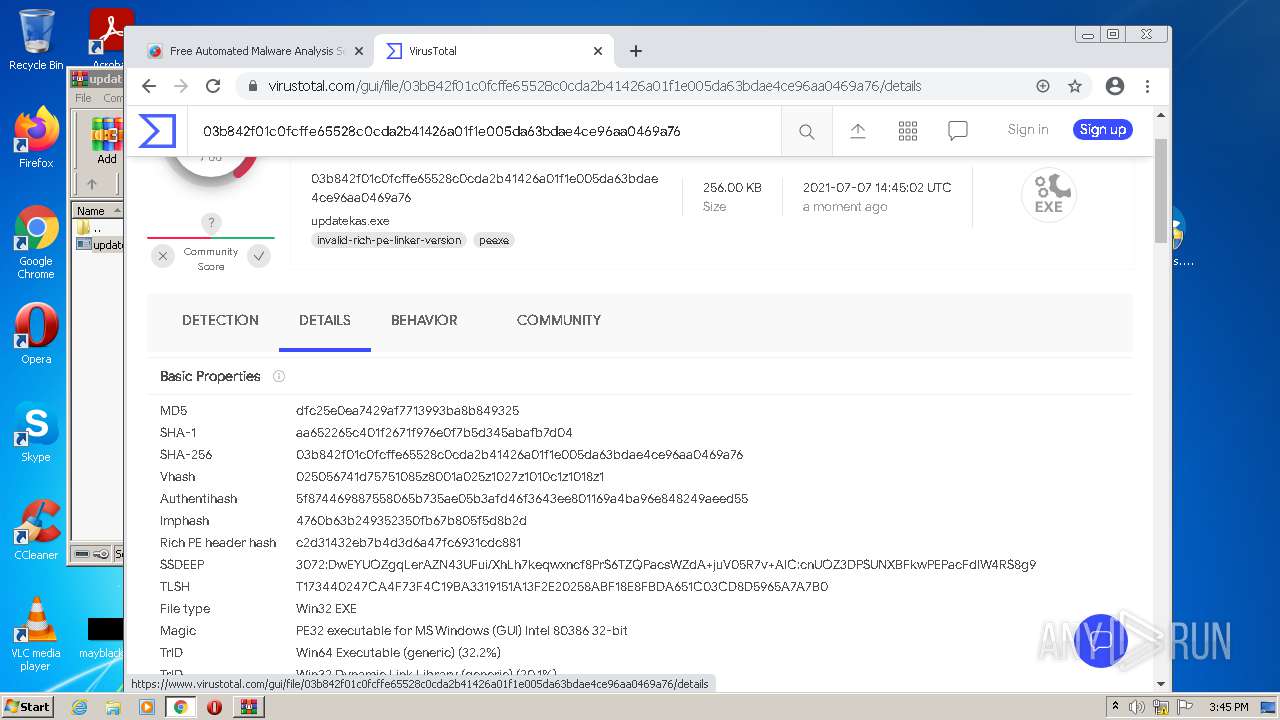This screenshot has width=1280, height=720.
Task: Click the Chrome back arrow
Action: tap(149, 86)
